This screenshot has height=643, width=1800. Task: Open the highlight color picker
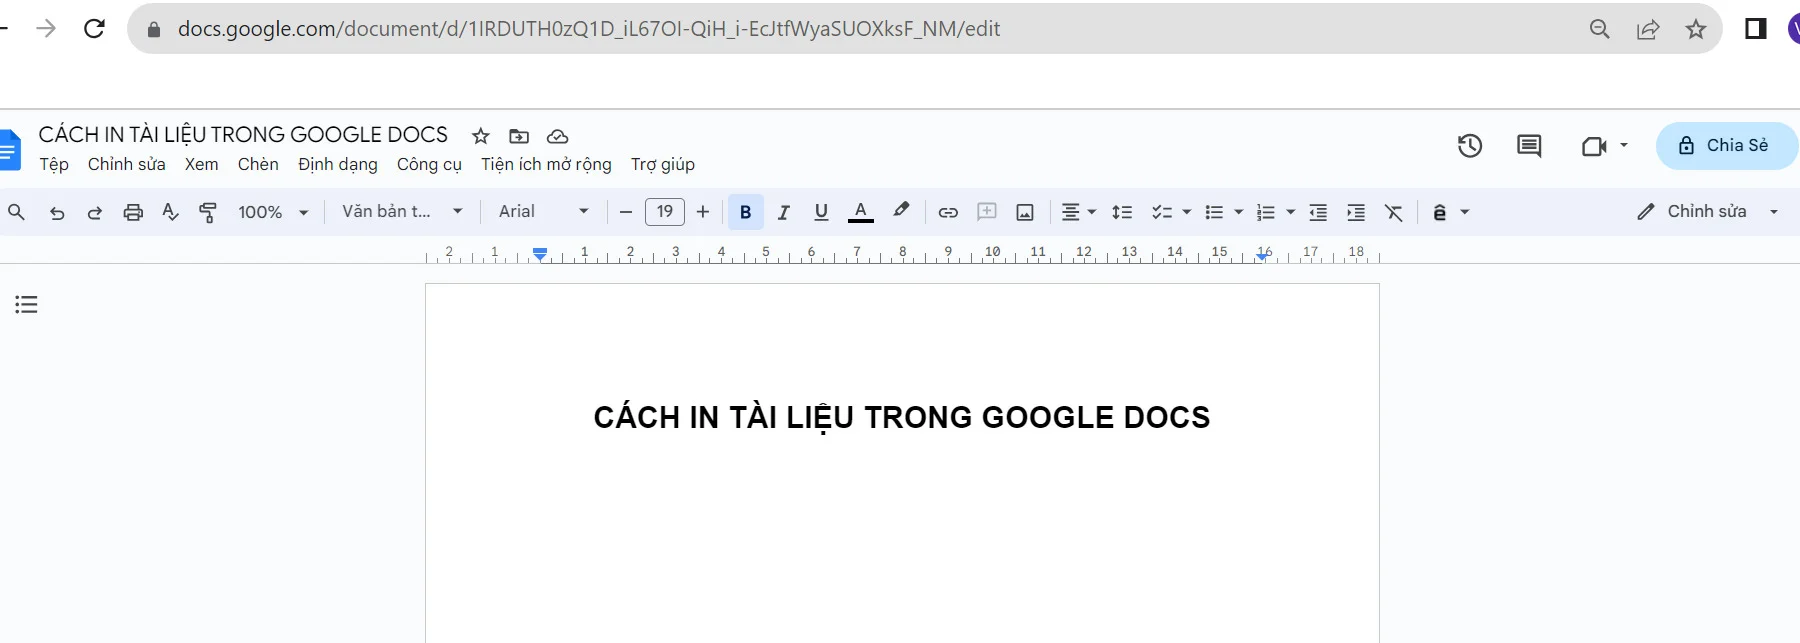[901, 211]
